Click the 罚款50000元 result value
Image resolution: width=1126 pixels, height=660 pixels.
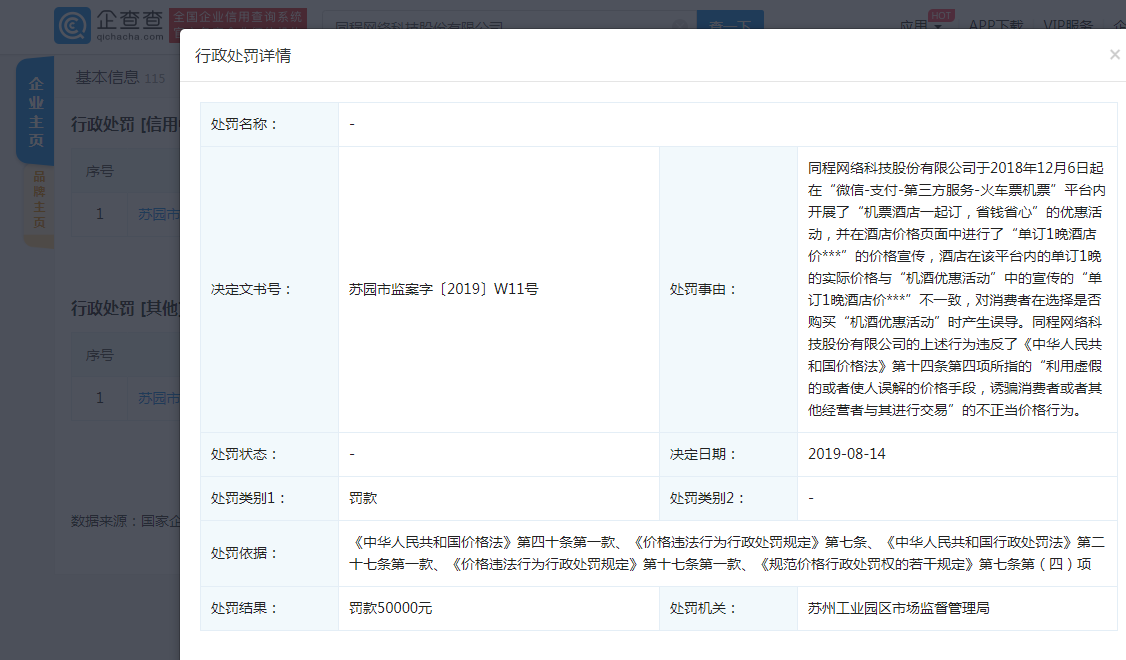pyautogui.click(x=391, y=608)
